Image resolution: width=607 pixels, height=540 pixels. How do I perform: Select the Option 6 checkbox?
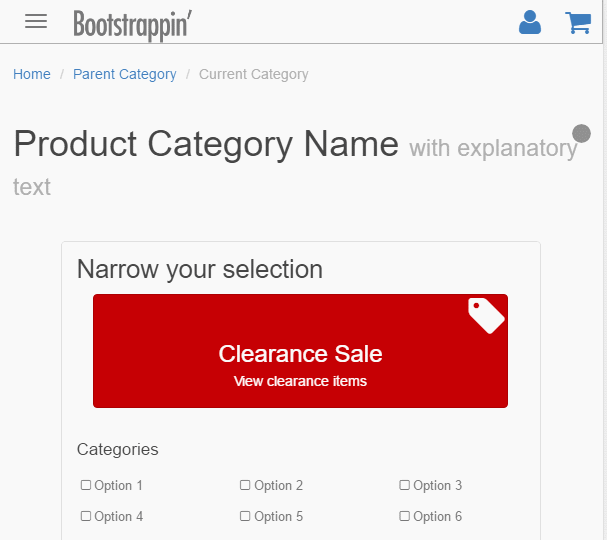[x=405, y=516]
